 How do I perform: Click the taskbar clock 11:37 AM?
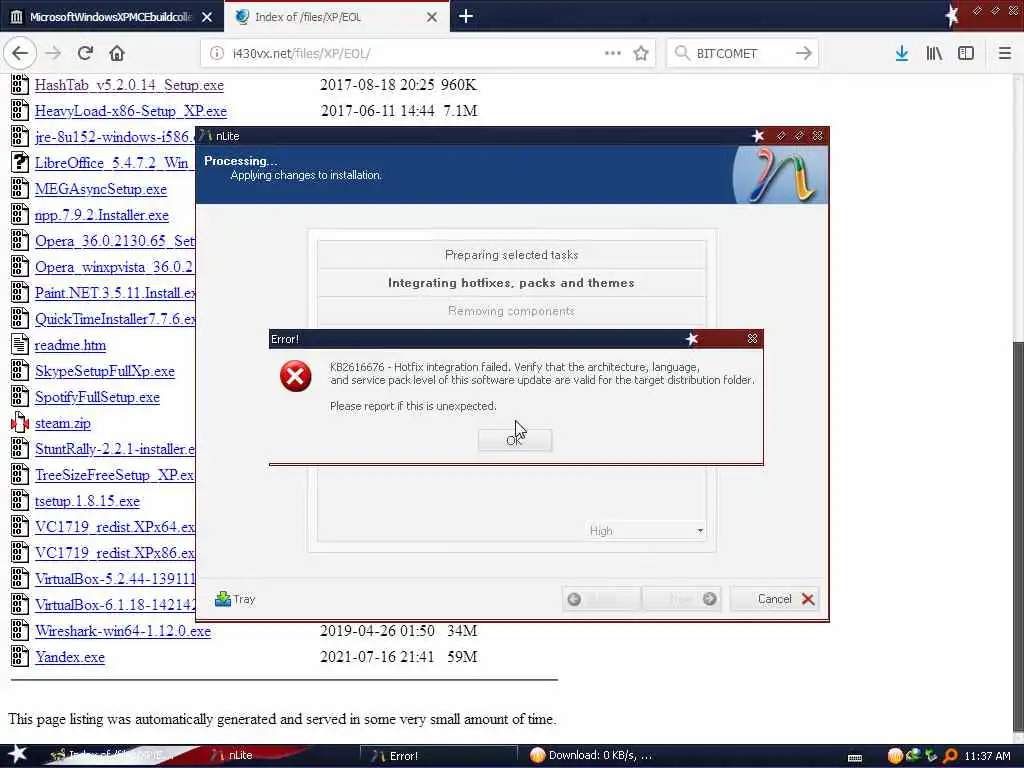coord(987,756)
